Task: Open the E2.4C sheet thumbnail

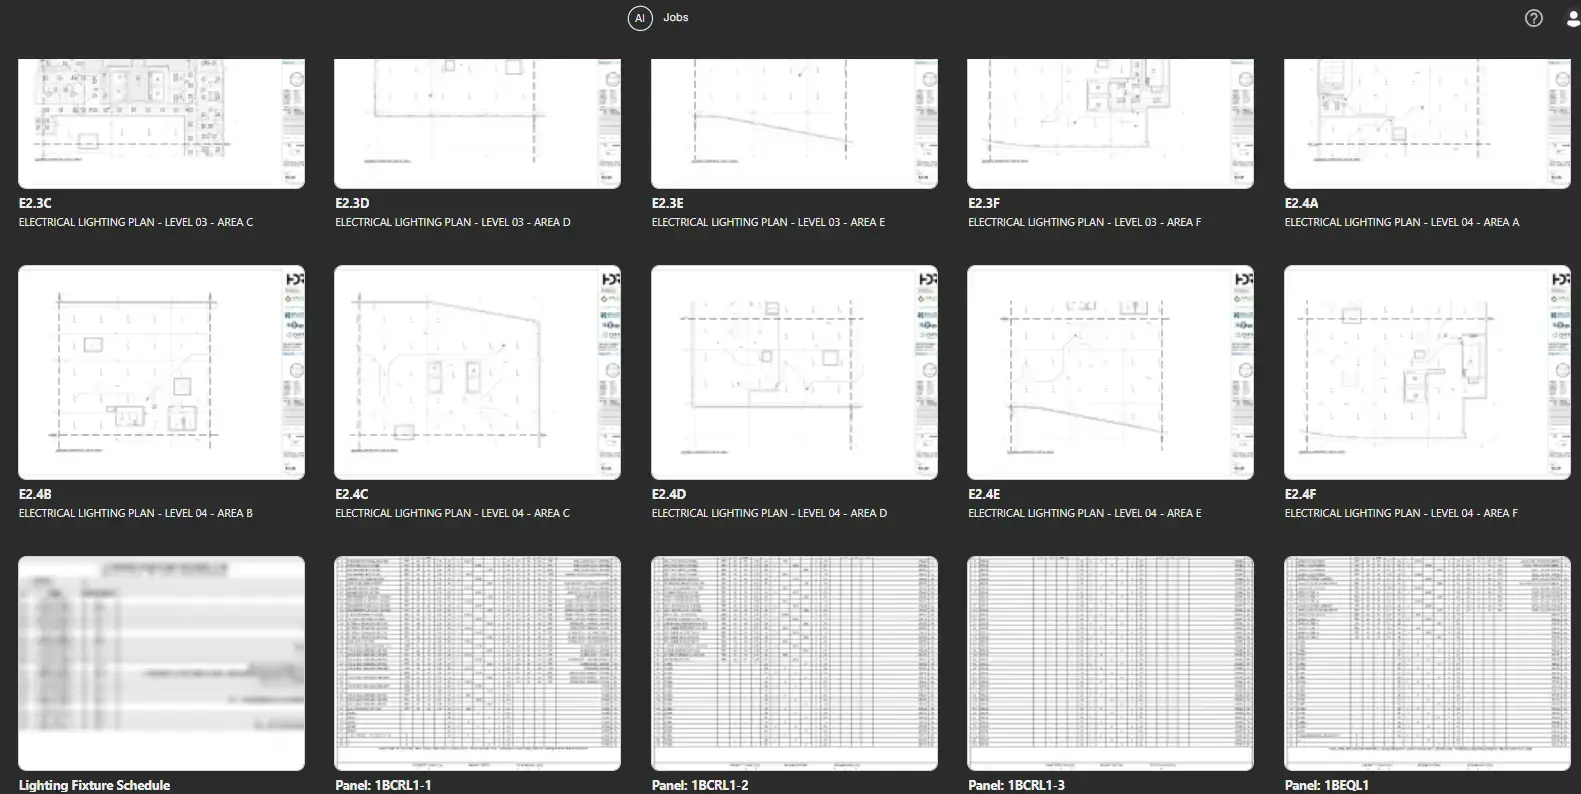Action: tap(477, 372)
